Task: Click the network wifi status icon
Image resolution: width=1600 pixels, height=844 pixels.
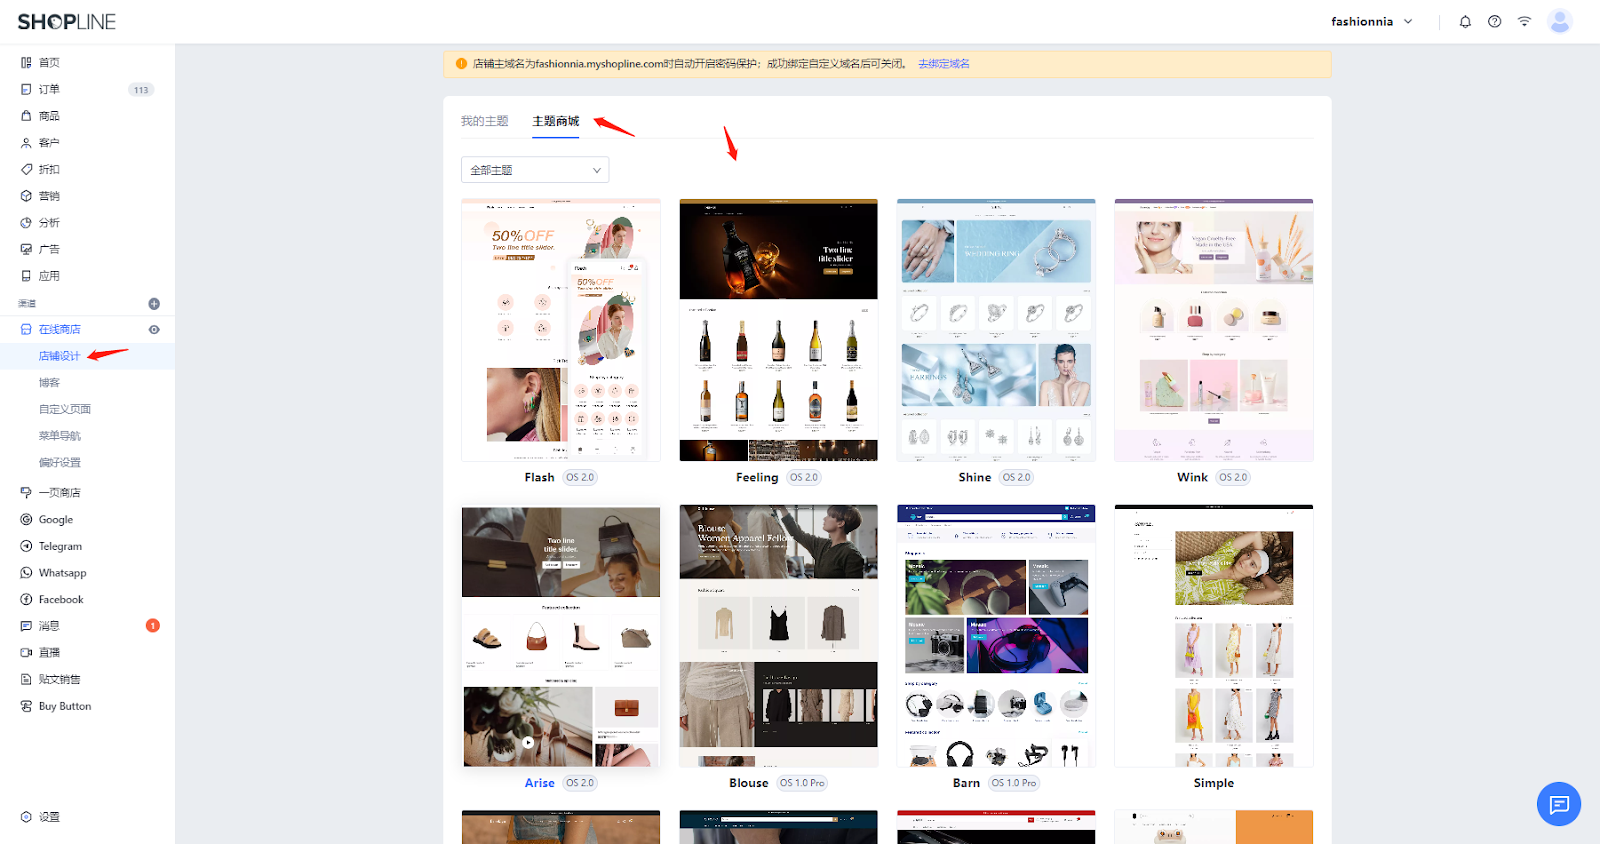Action: pos(1524,22)
